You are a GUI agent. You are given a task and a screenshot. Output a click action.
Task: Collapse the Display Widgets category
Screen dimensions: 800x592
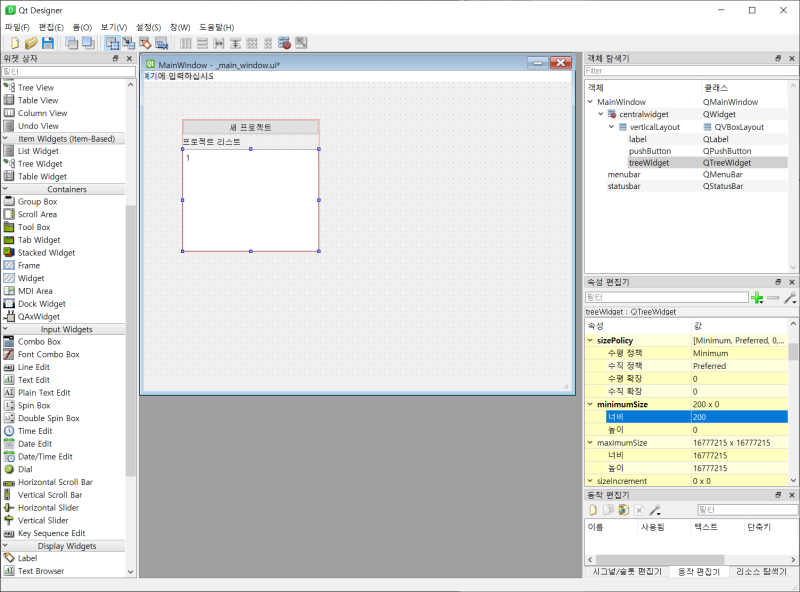pyautogui.click(x=6, y=546)
